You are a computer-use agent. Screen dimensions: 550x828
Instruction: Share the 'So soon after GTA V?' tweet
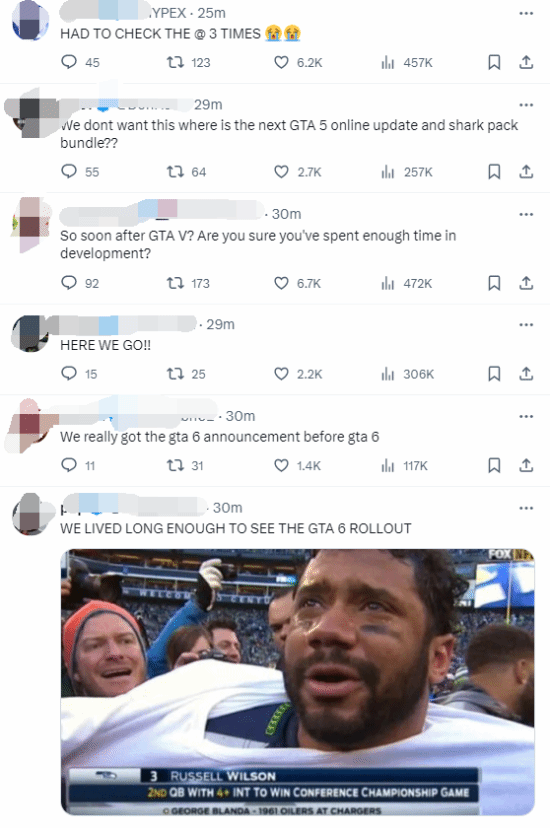(x=526, y=283)
